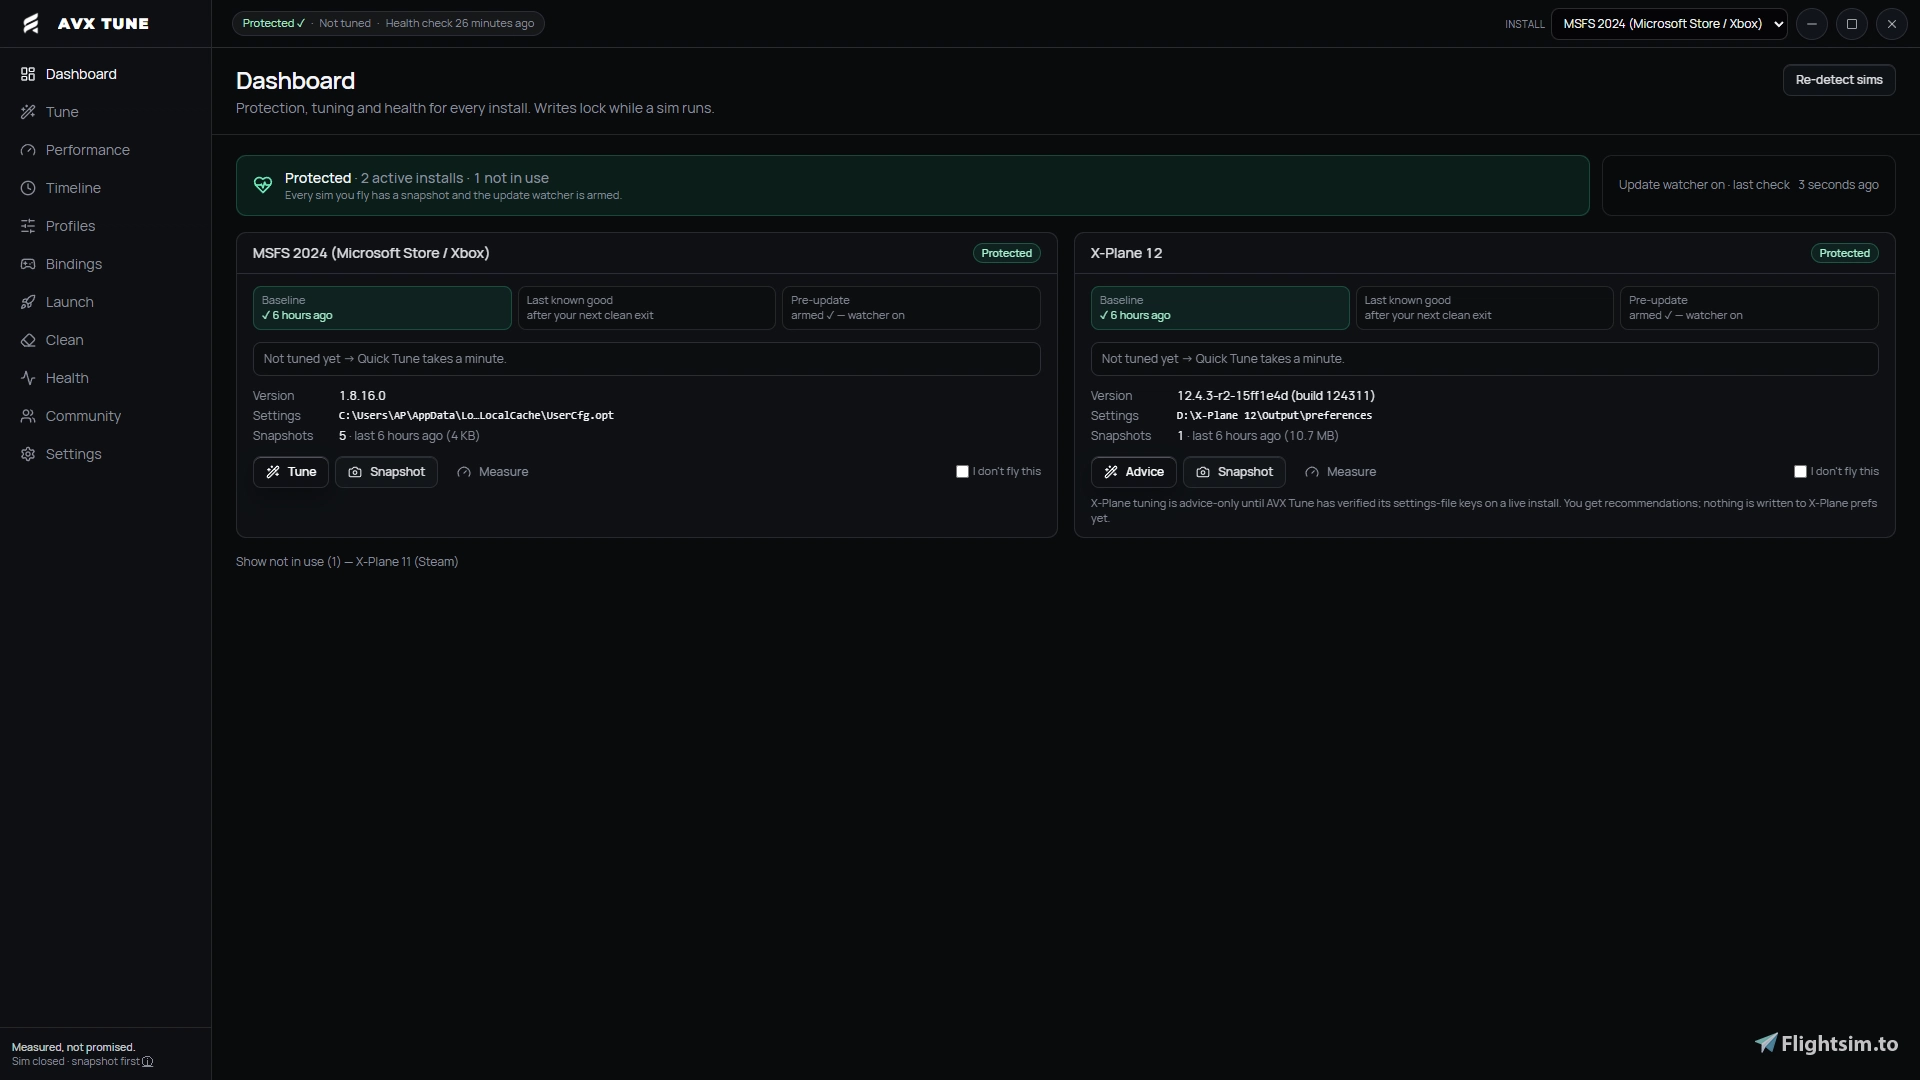This screenshot has width=1920, height=1080.
Task: Click the Profiles sliders icon in sidebar
Action: click(x=28, y=226)
